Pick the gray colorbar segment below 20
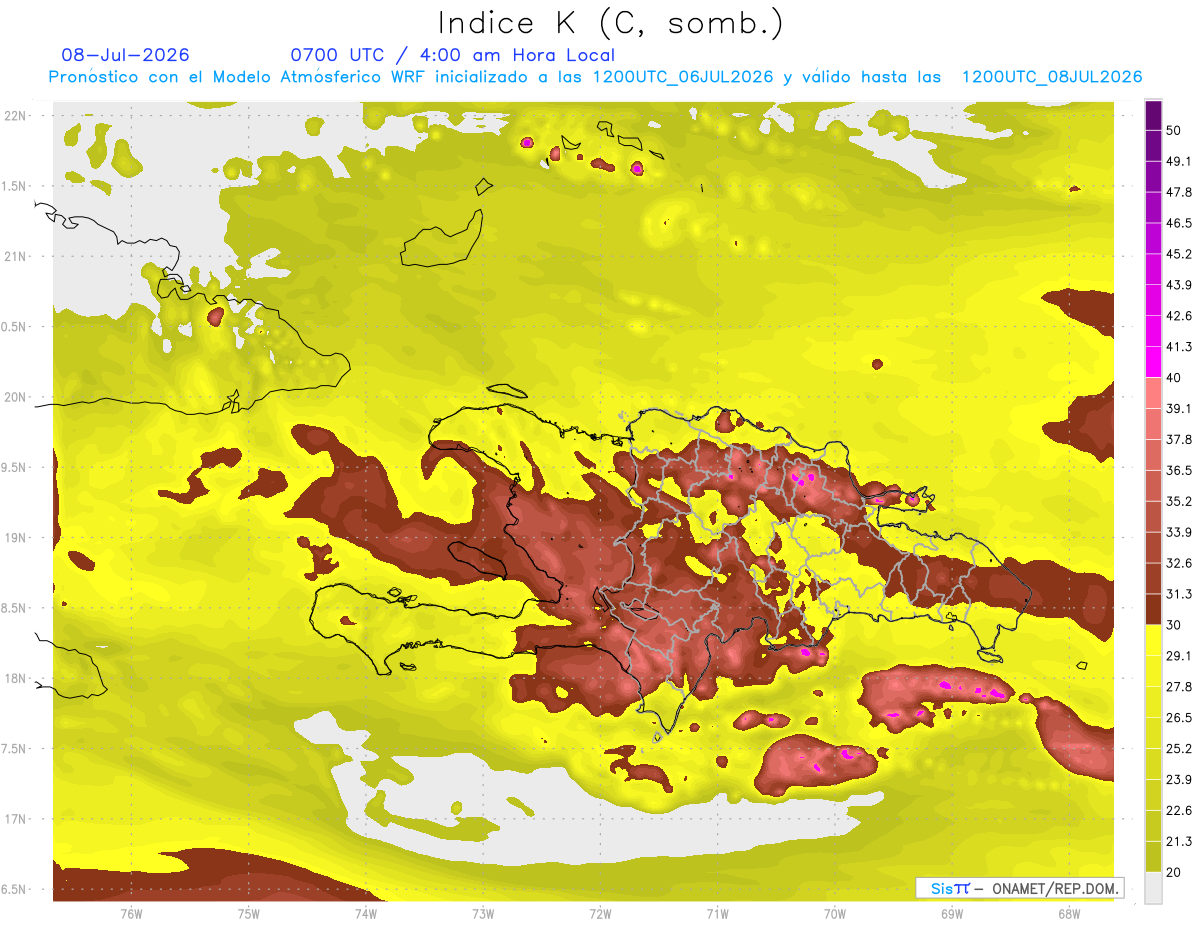 1153,887
